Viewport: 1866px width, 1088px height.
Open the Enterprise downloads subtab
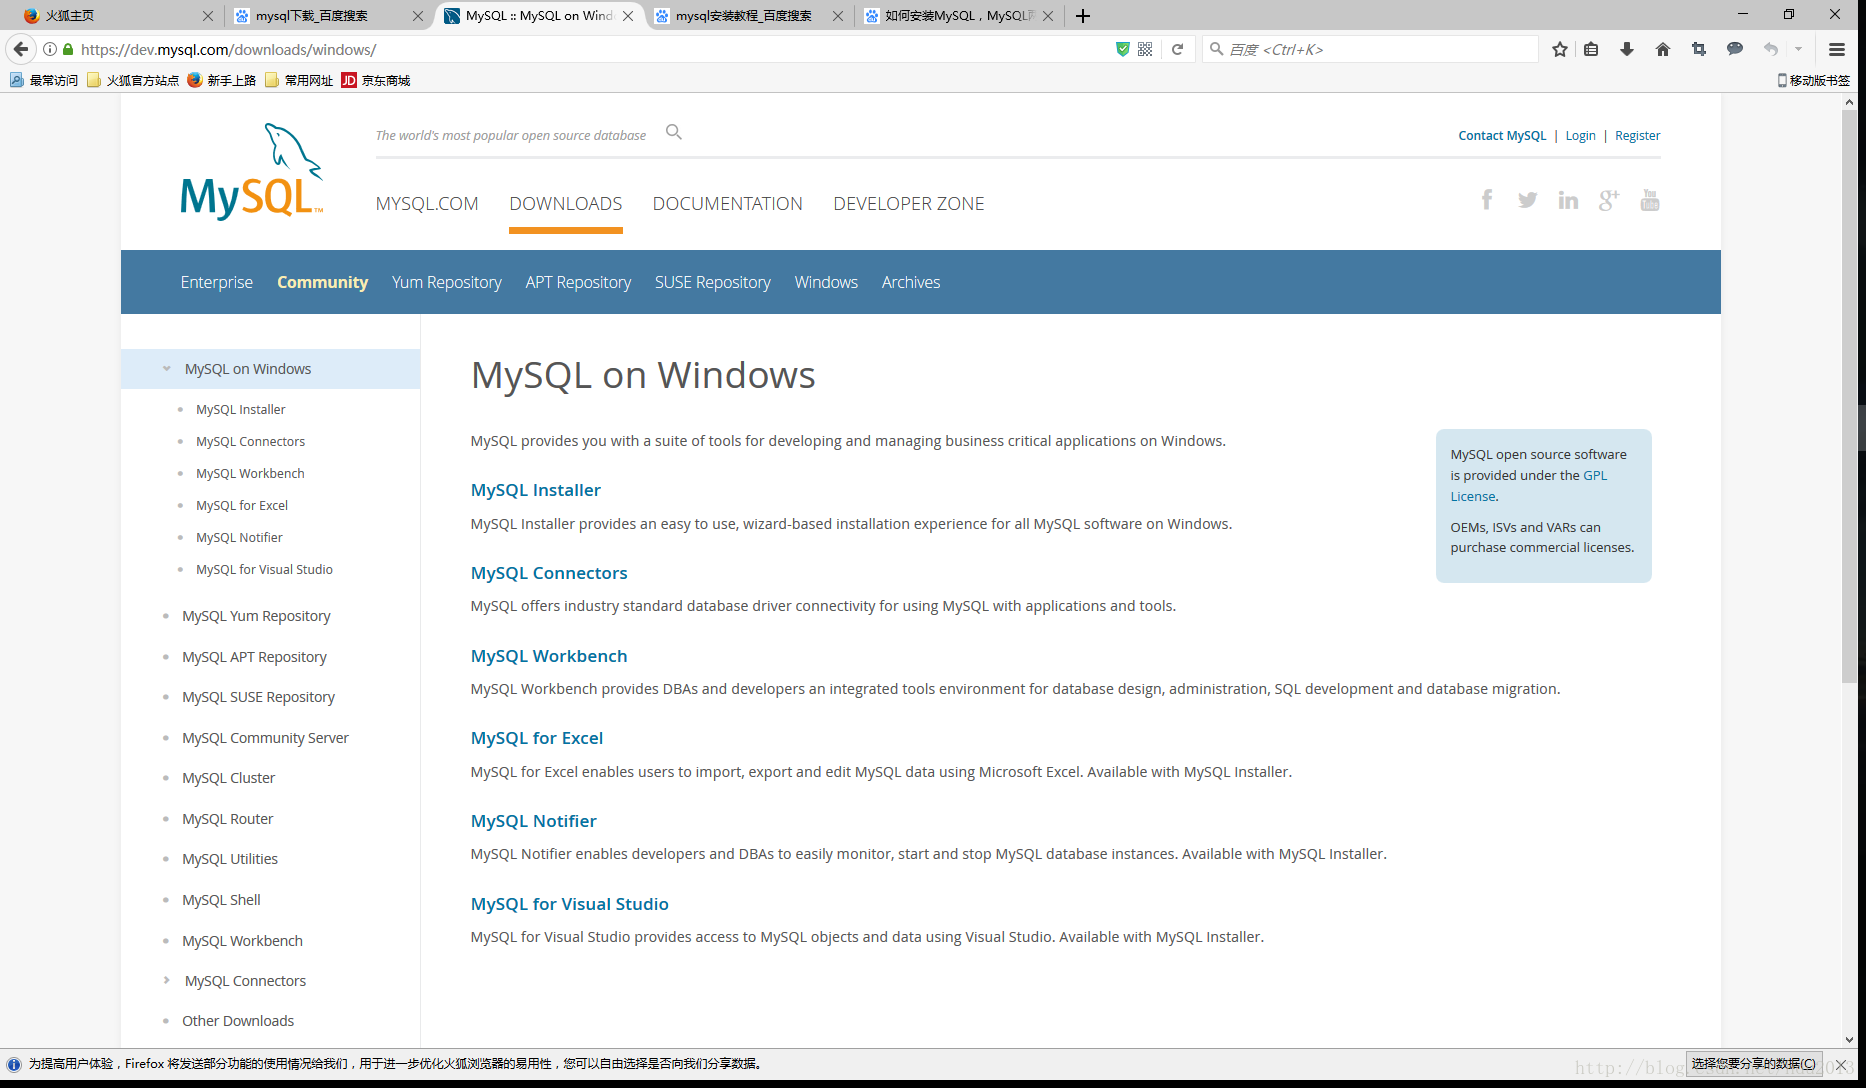point(216,282)
